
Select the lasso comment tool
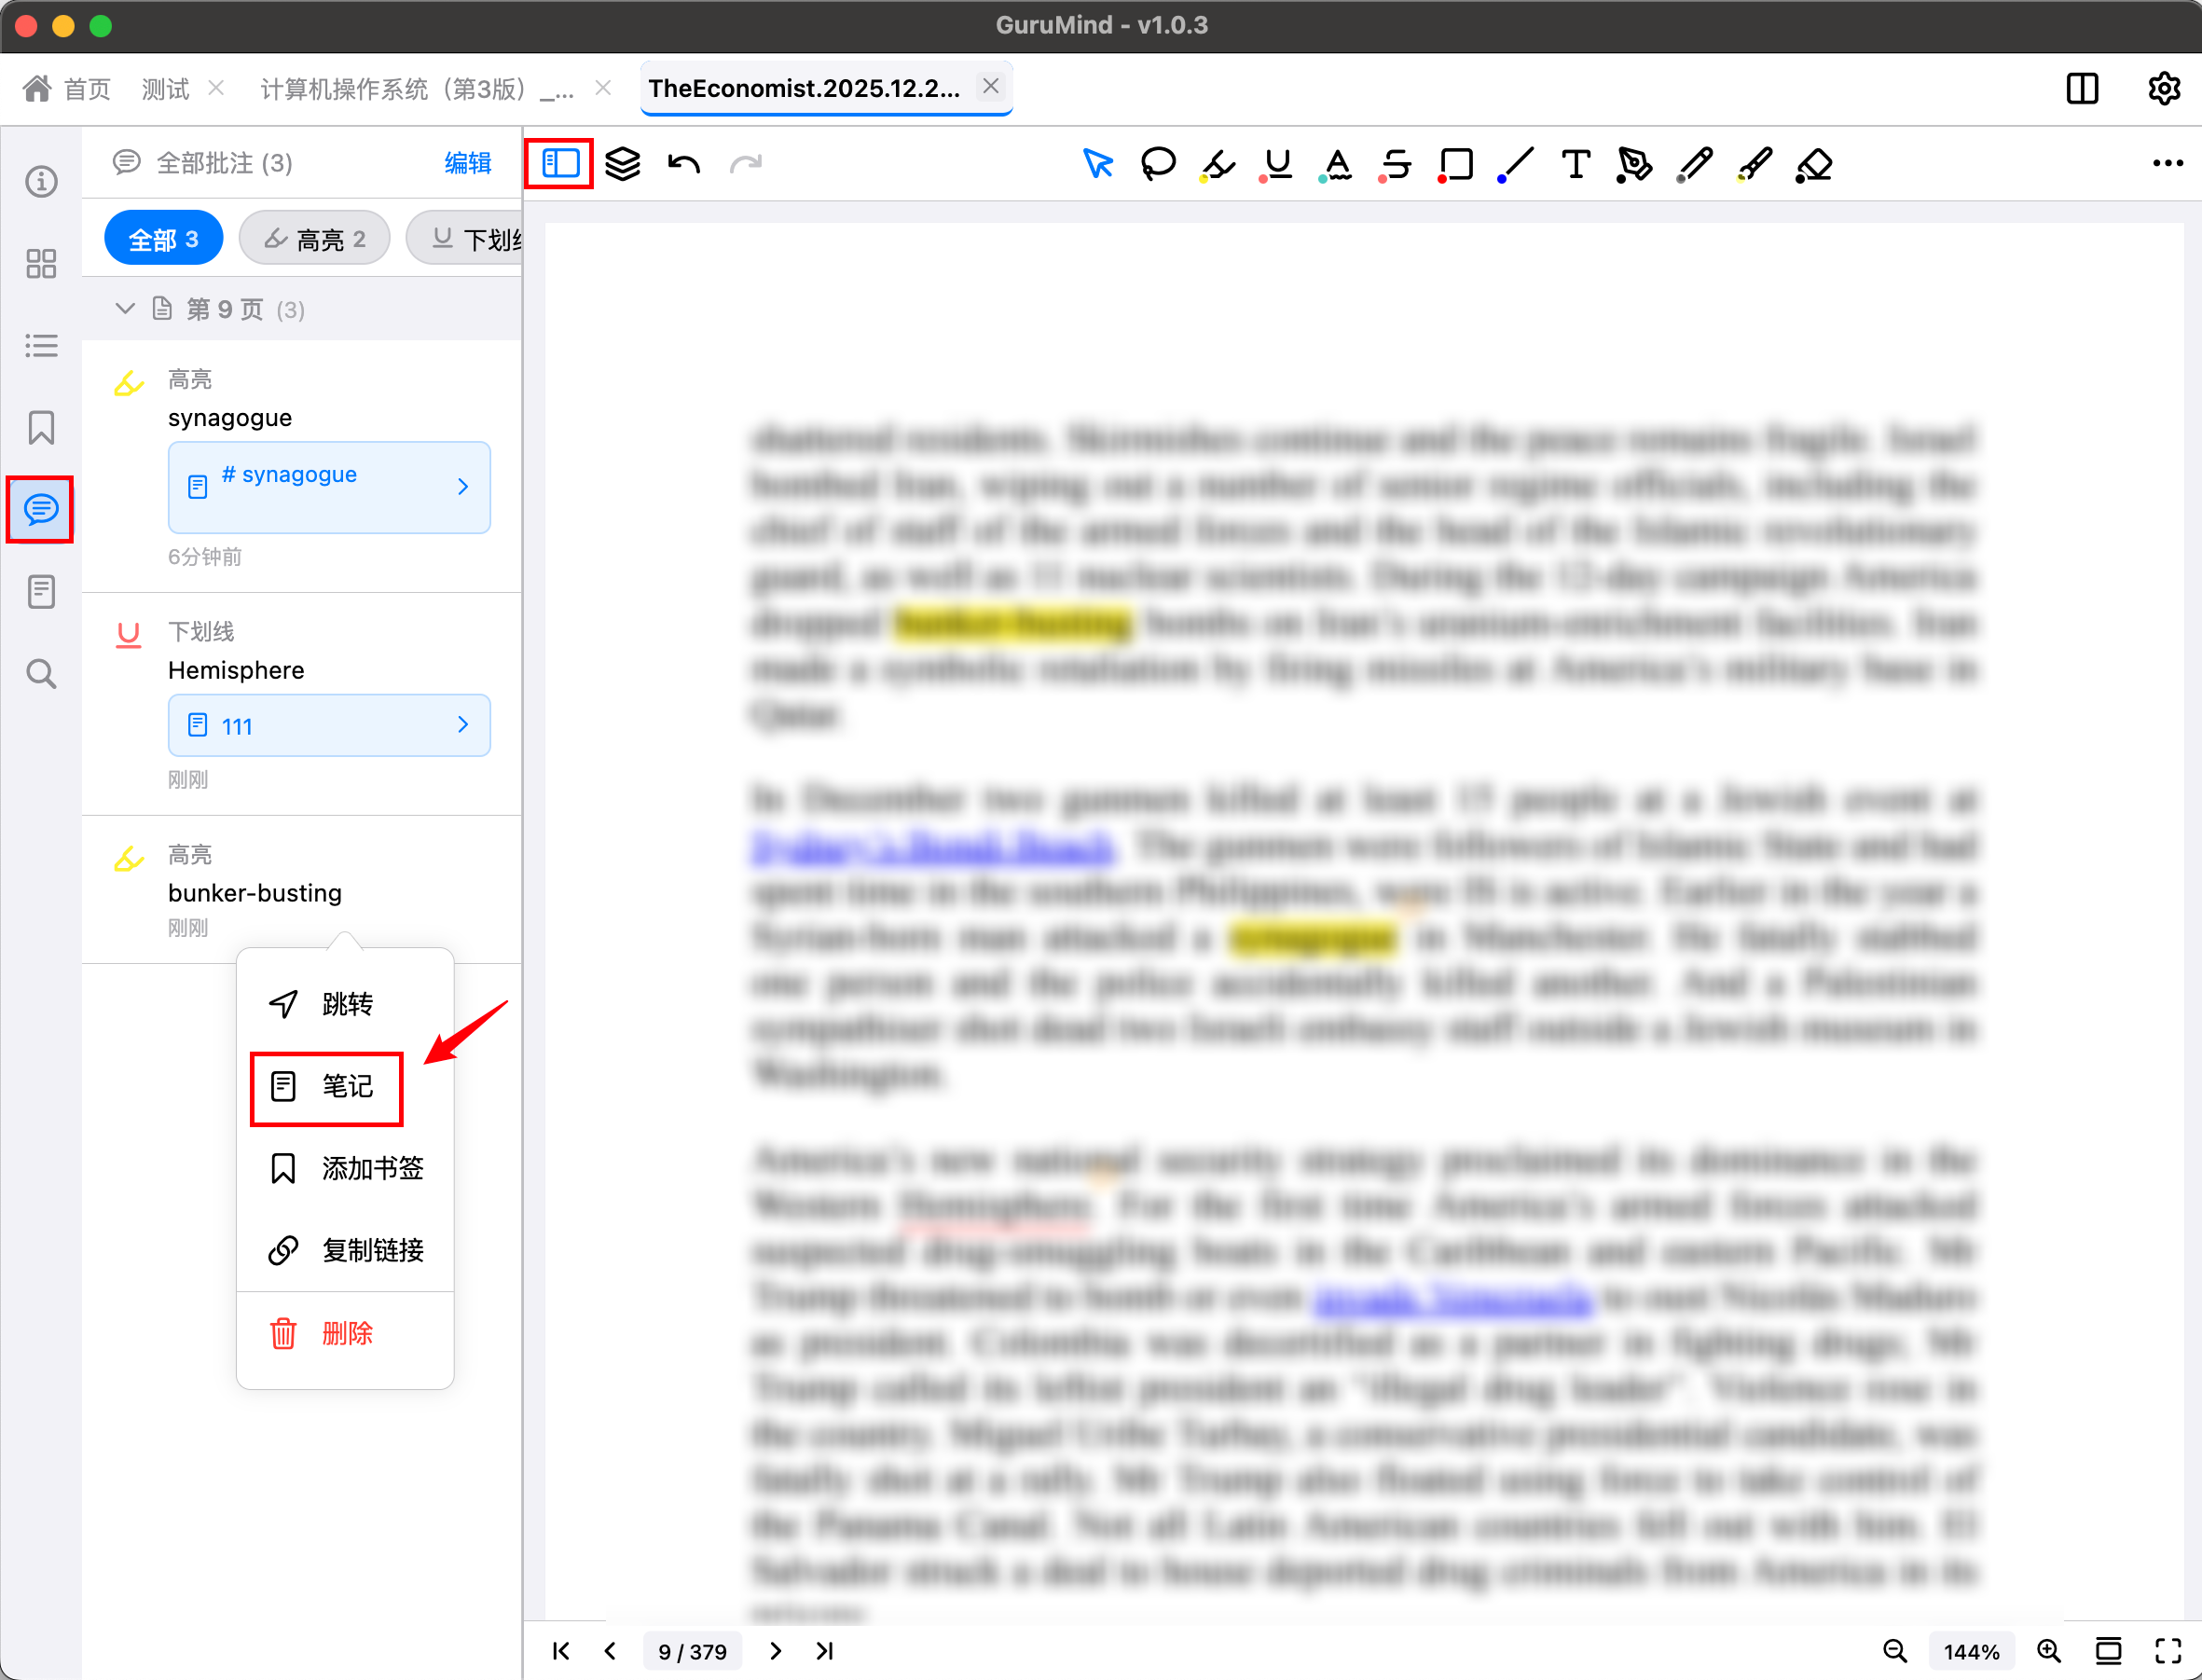[x=1158, y=164]
